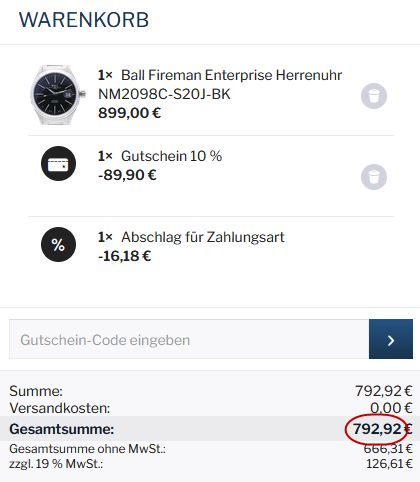The width and height of the screenshot is (420, 482).
Task: Delete the Gutschein 10 % voucher via trash icon
Action: [374, 177]
